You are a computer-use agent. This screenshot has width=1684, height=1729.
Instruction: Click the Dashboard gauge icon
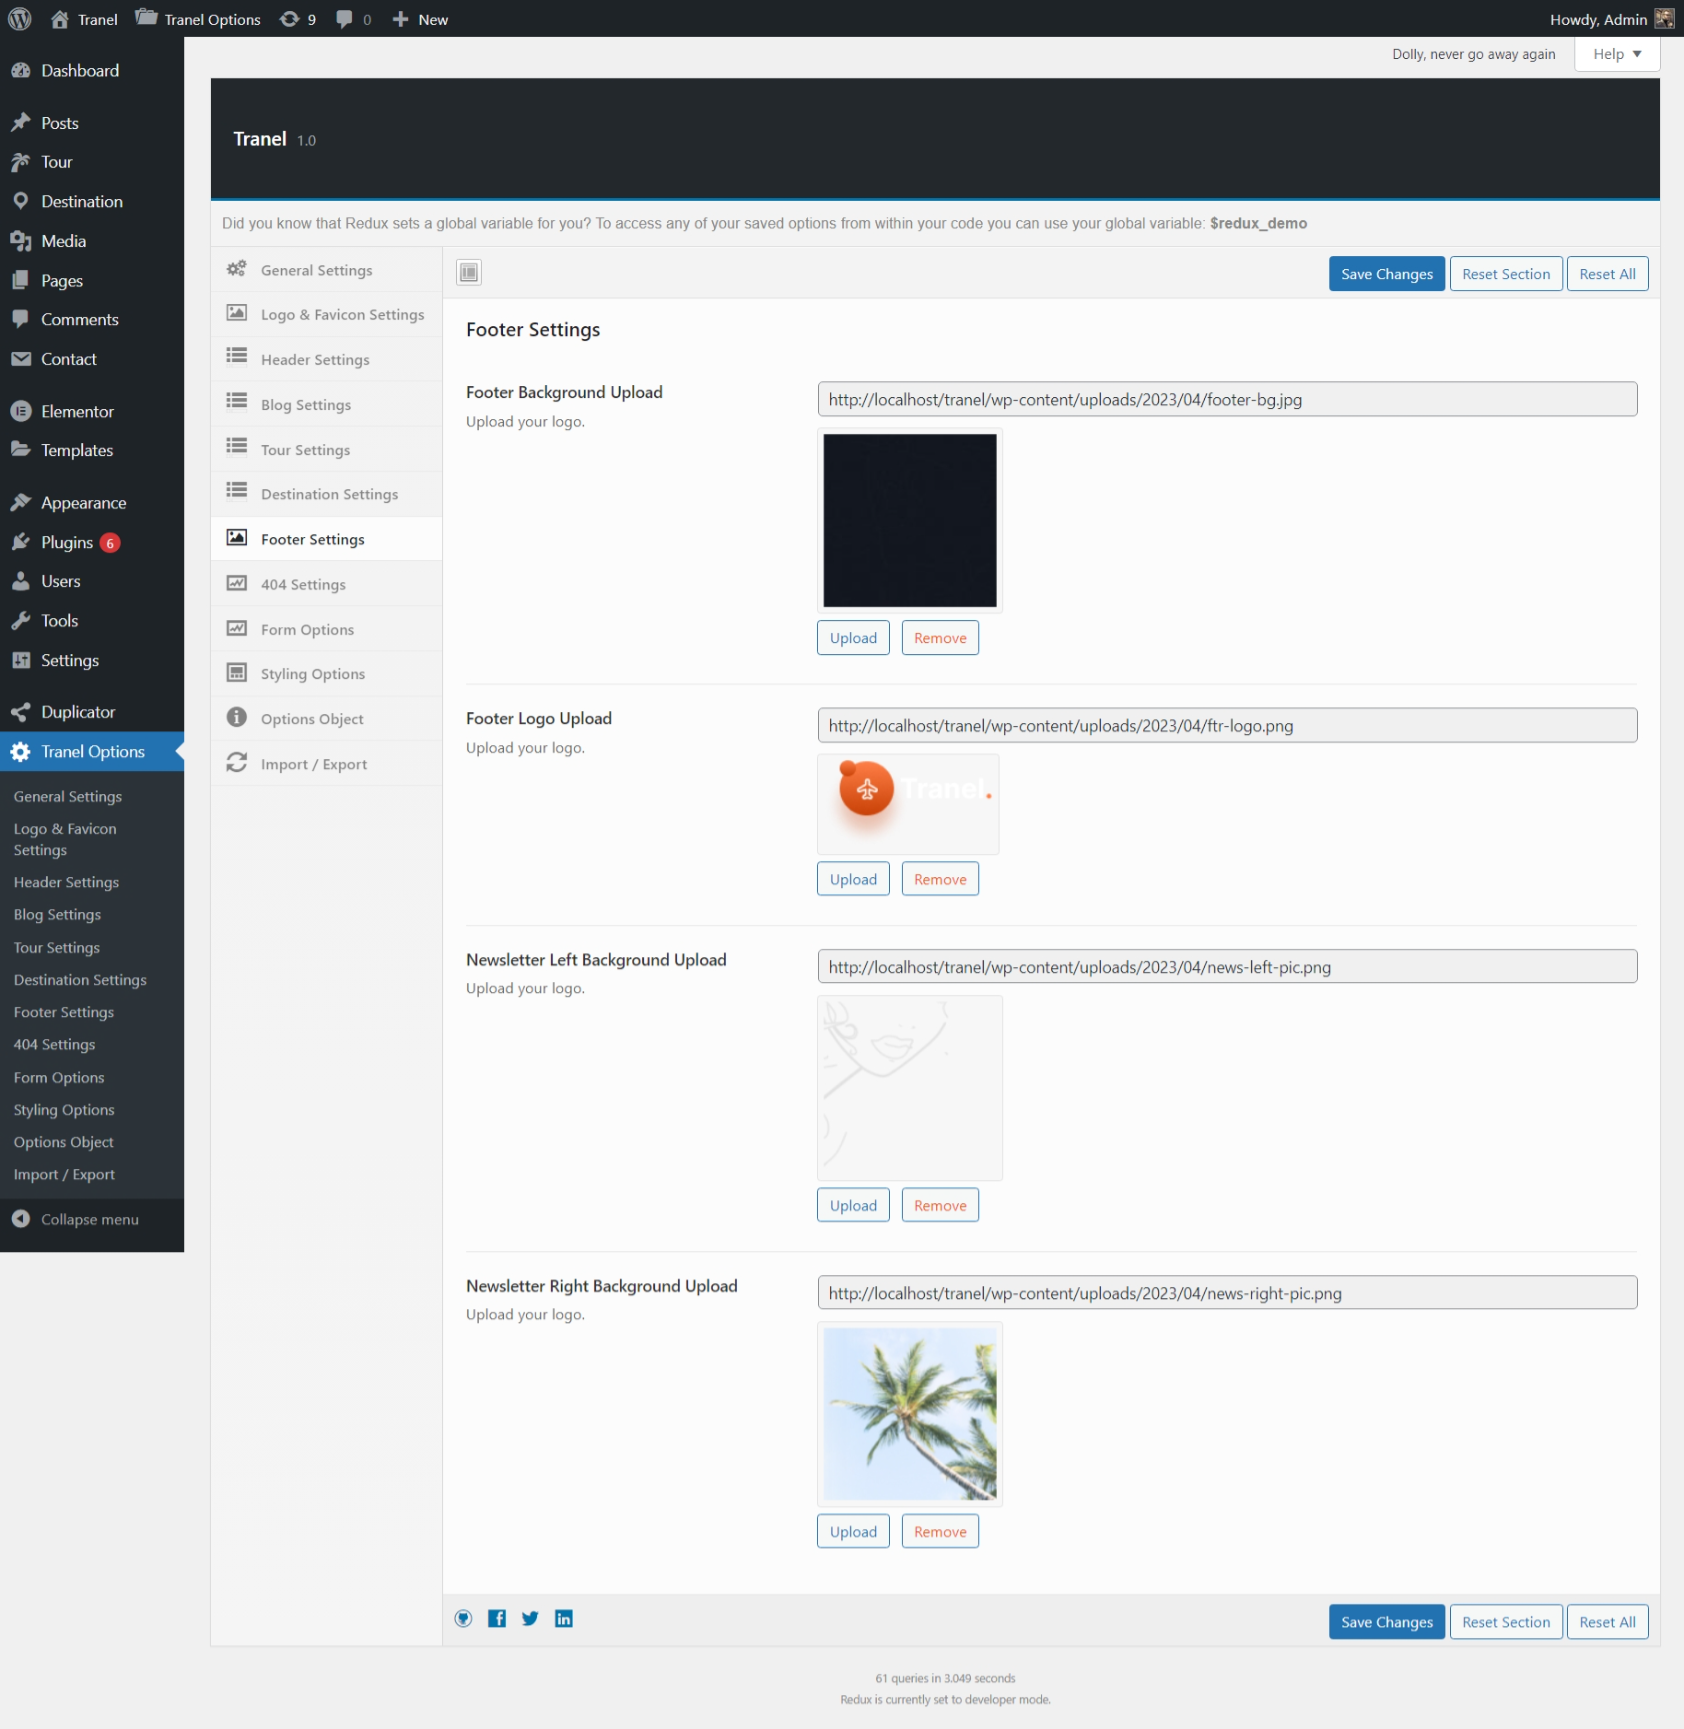click(x=21, y=71)
